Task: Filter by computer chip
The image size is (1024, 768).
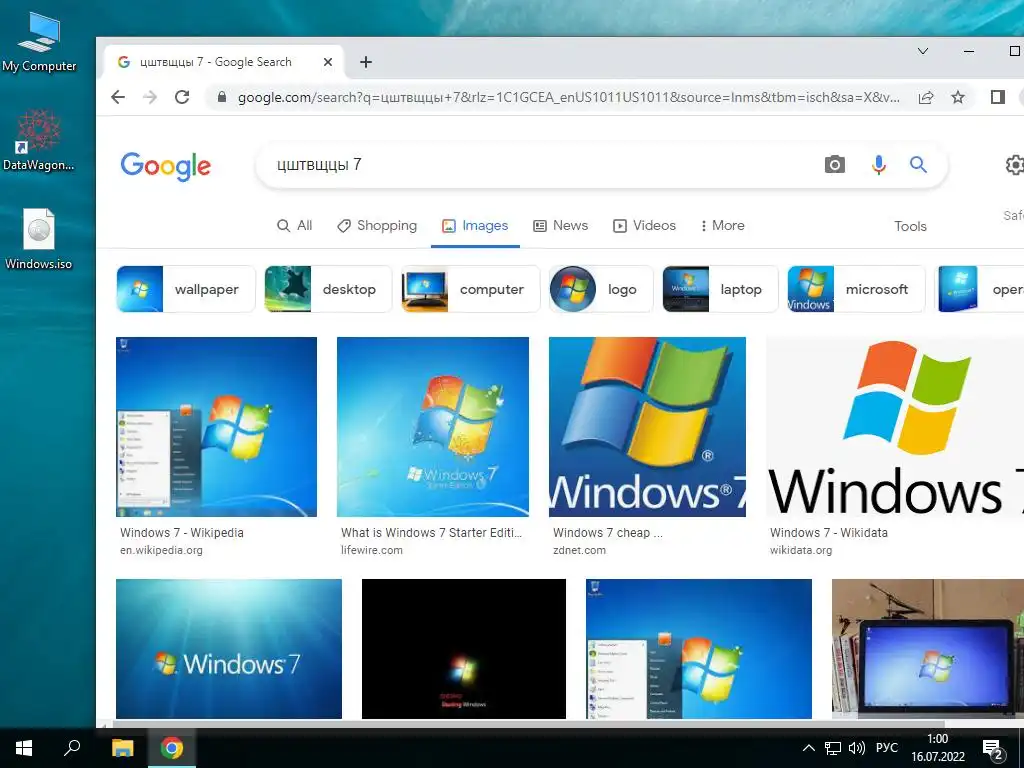Action: click(470, 289)
